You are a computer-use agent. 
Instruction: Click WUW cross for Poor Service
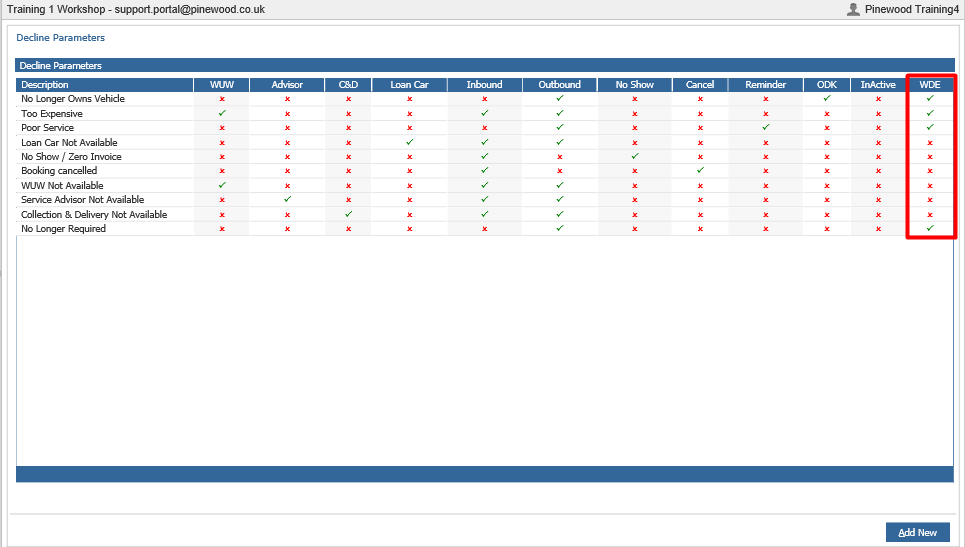(222, 128)
